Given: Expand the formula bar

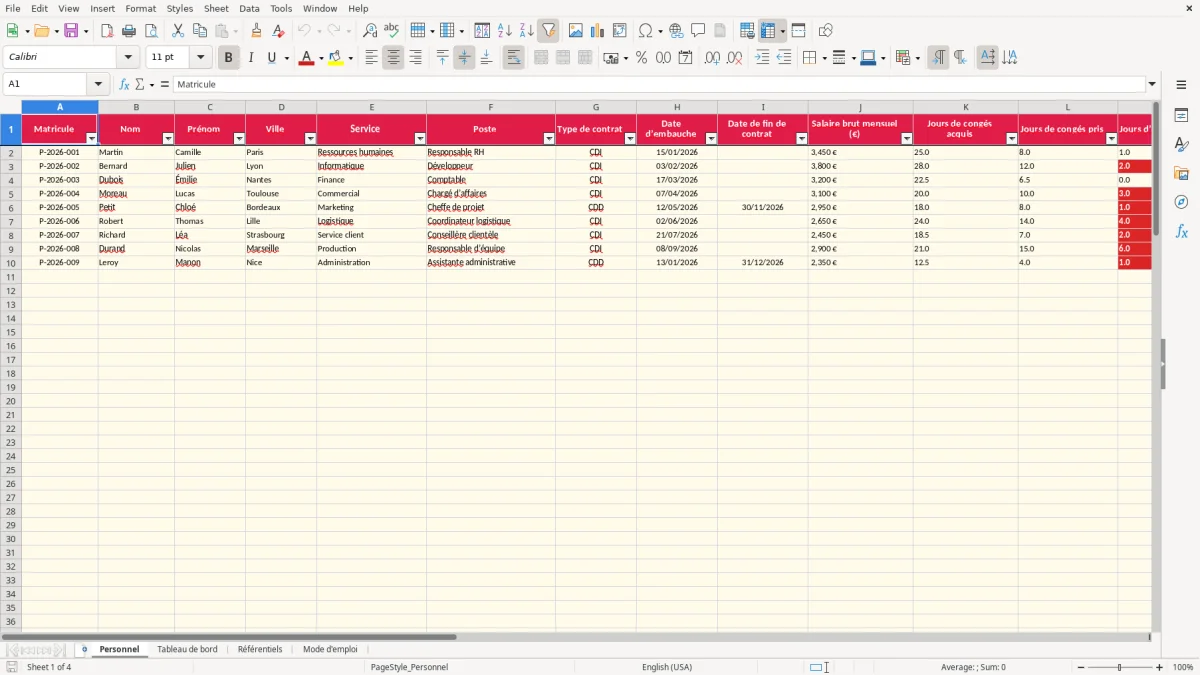Looking at the screenshot, I should [1152, 85].
